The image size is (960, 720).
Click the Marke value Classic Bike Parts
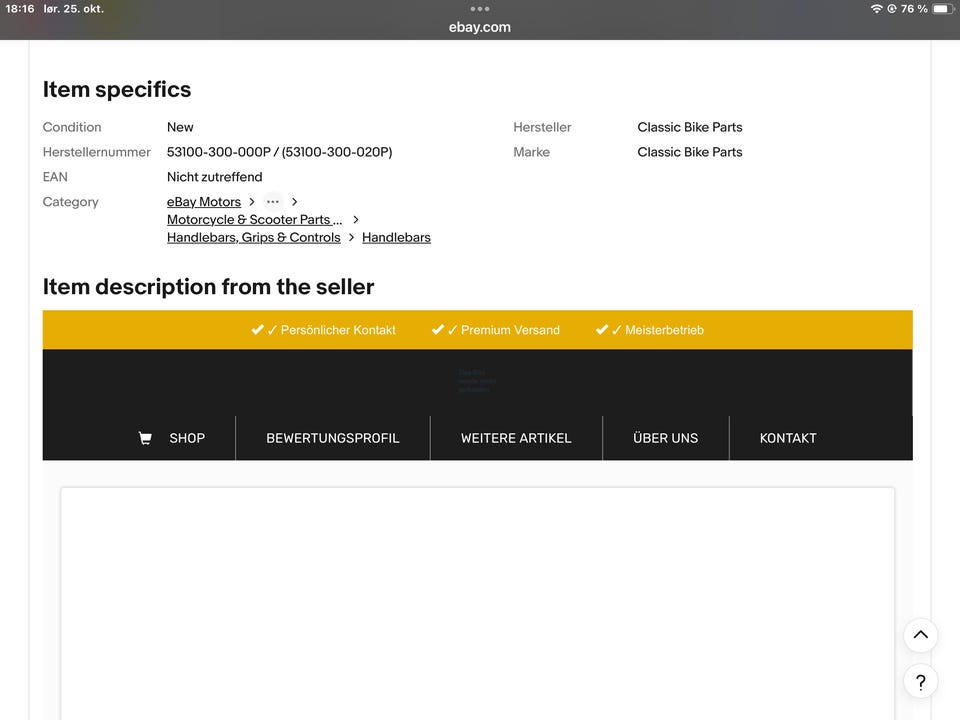[x=689, y=152]
